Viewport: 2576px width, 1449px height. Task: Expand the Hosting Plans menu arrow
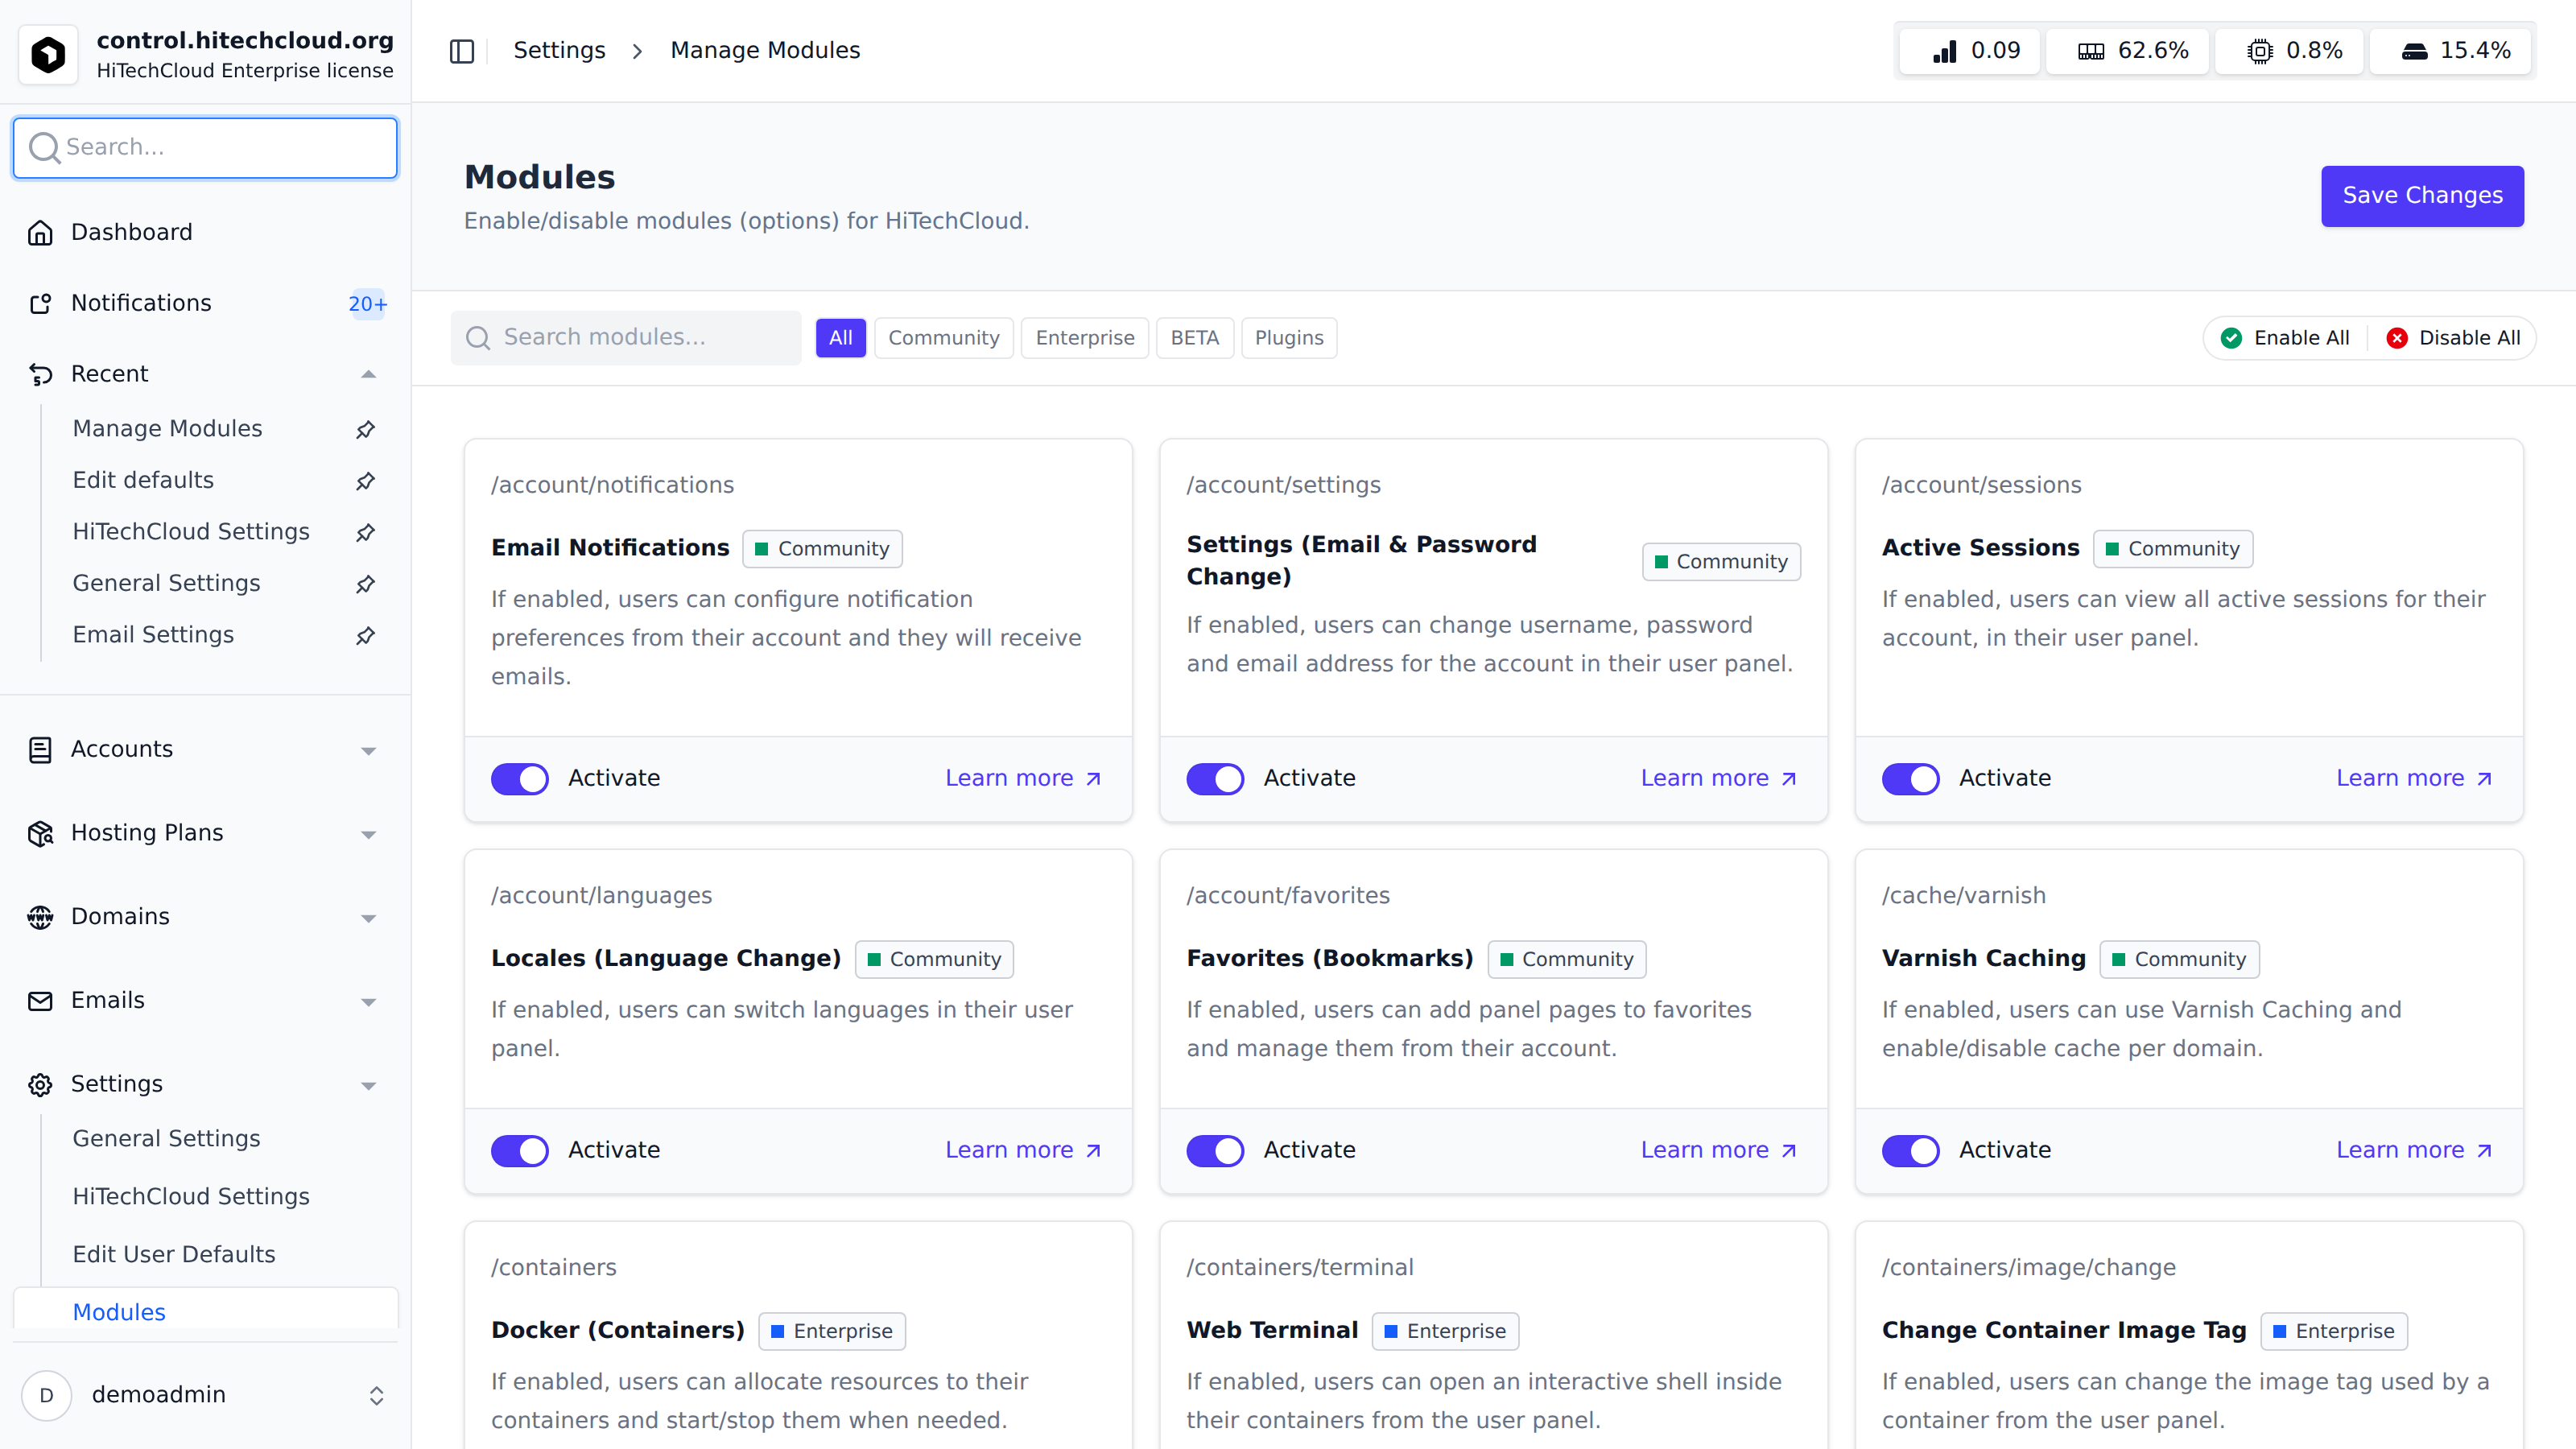coord(368,835)
